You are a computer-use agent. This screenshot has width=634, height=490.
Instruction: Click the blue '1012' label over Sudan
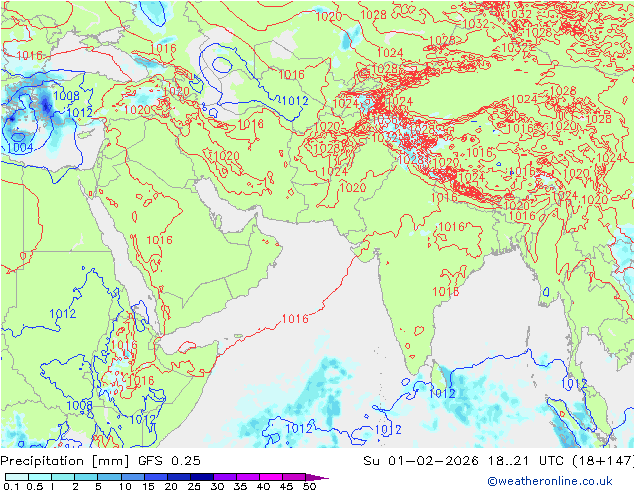point(62,313)
